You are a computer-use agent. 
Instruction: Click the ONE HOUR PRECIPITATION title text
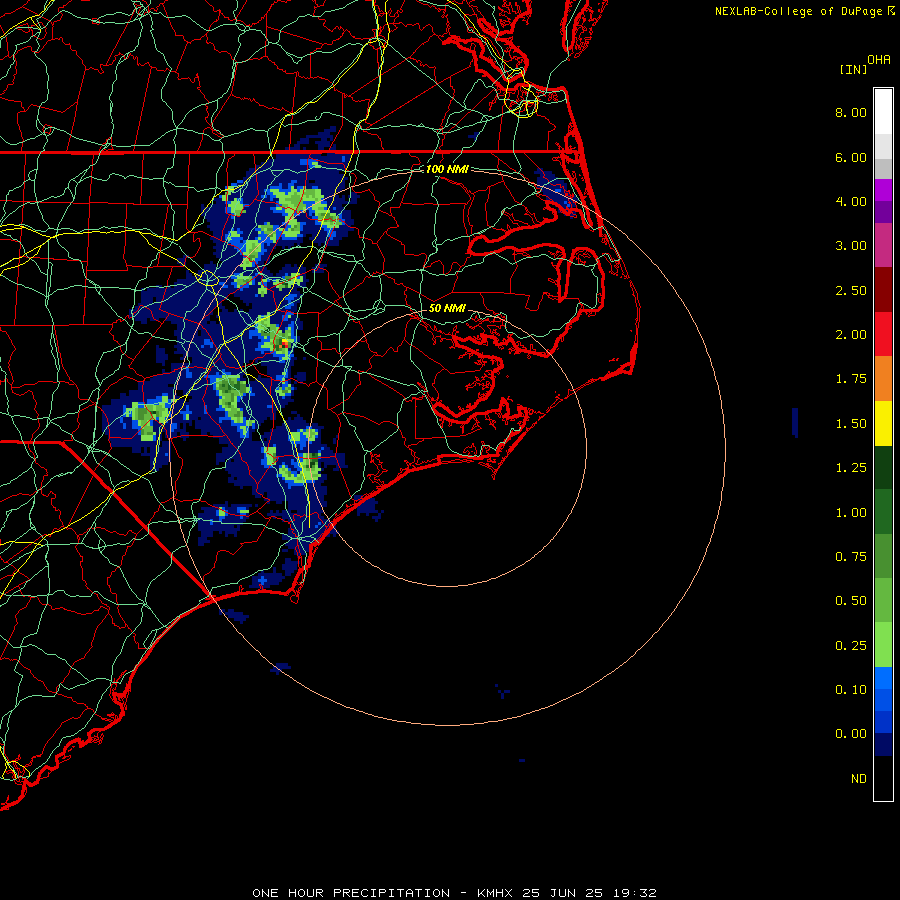pos(351,893)
